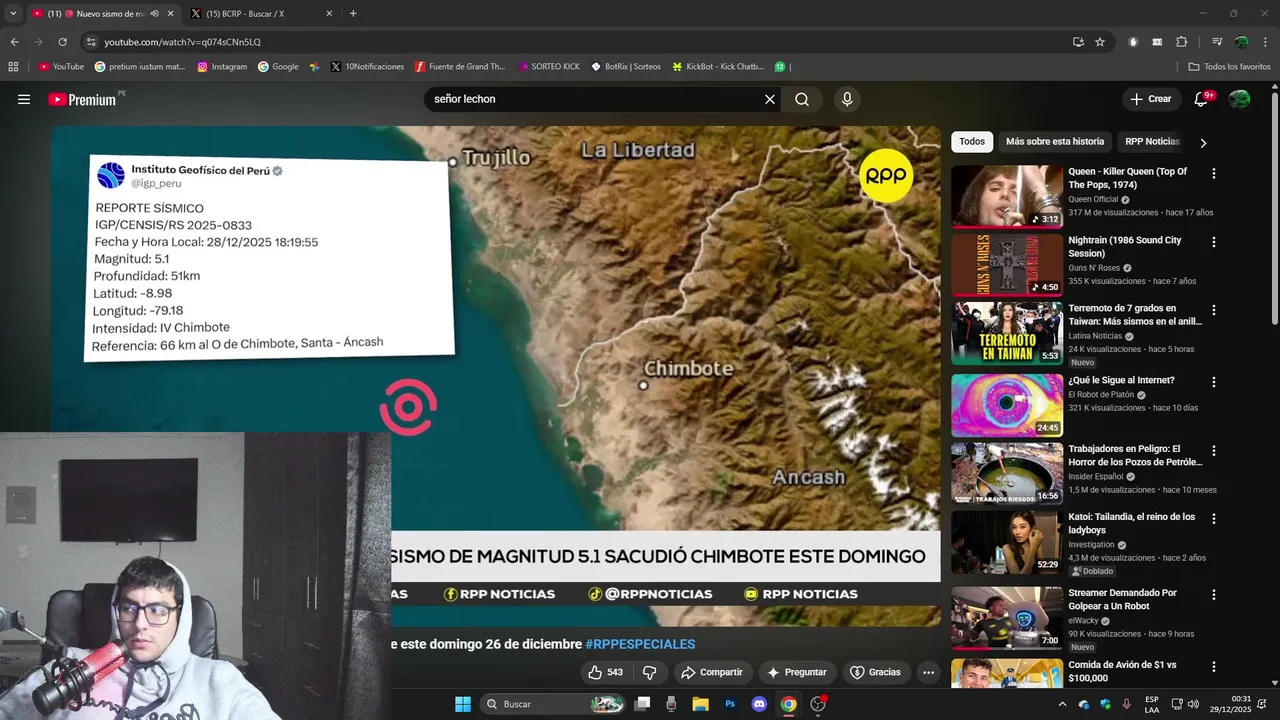Show next filter chips with arrow
This screenshot has width=1280, height=720.
click(x=1203, y=143)
